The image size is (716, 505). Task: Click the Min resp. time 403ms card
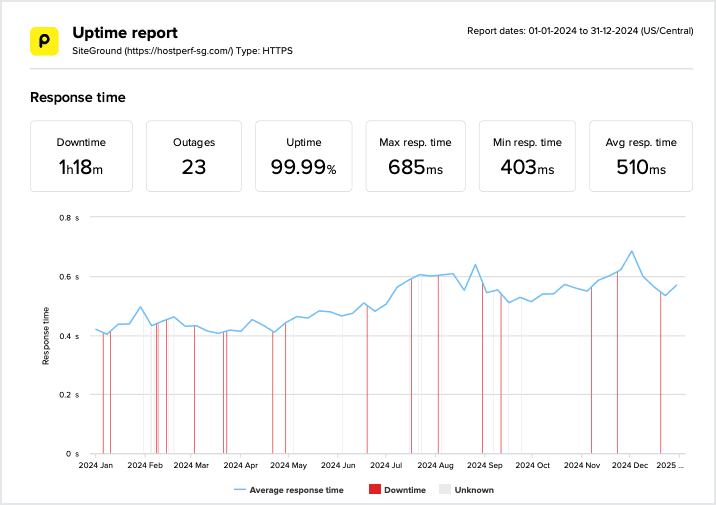[527, 156]
